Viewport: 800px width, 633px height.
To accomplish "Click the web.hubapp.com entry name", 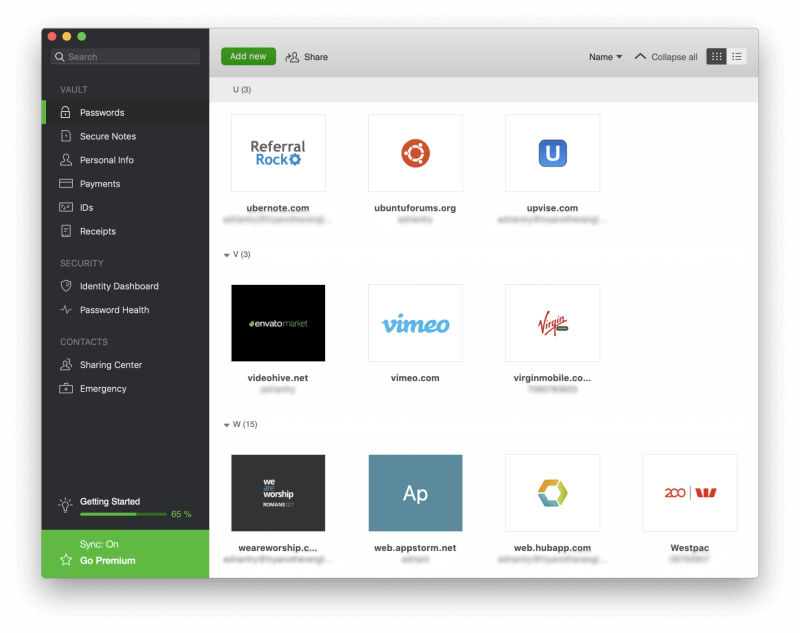I will (553, 548).
